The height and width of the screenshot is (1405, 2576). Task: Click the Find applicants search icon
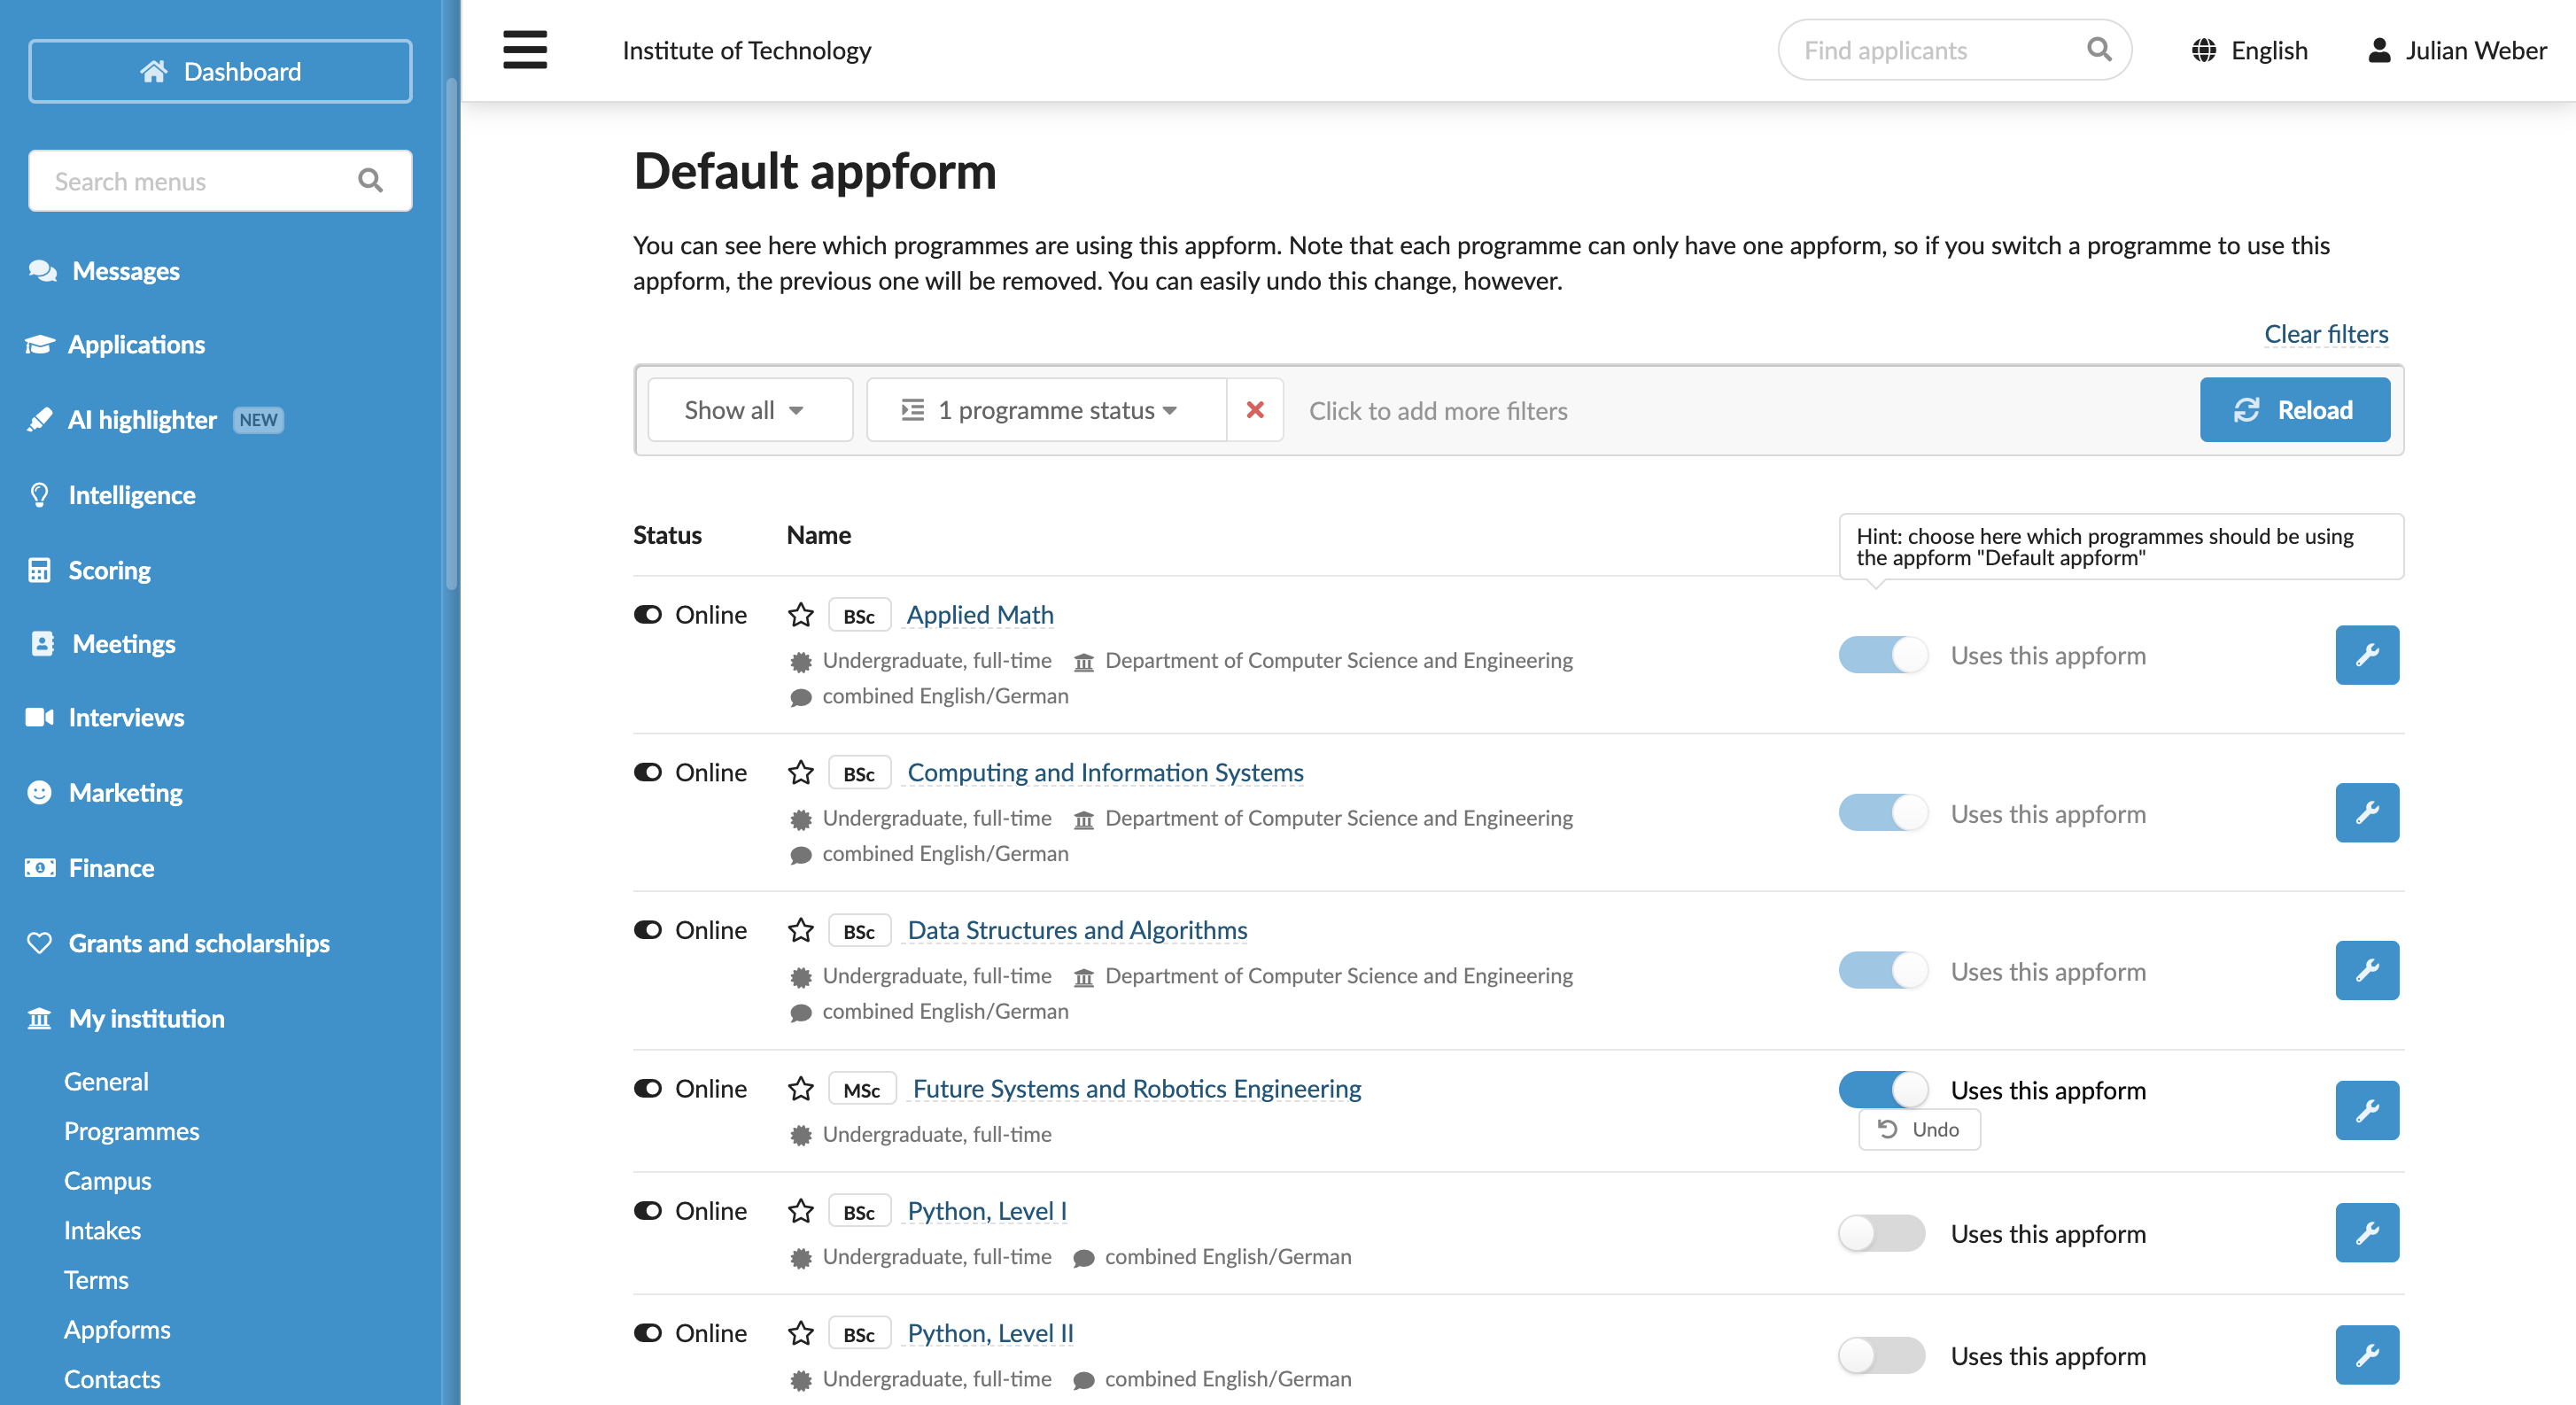pyautogui.click(x=2099, y=49)
